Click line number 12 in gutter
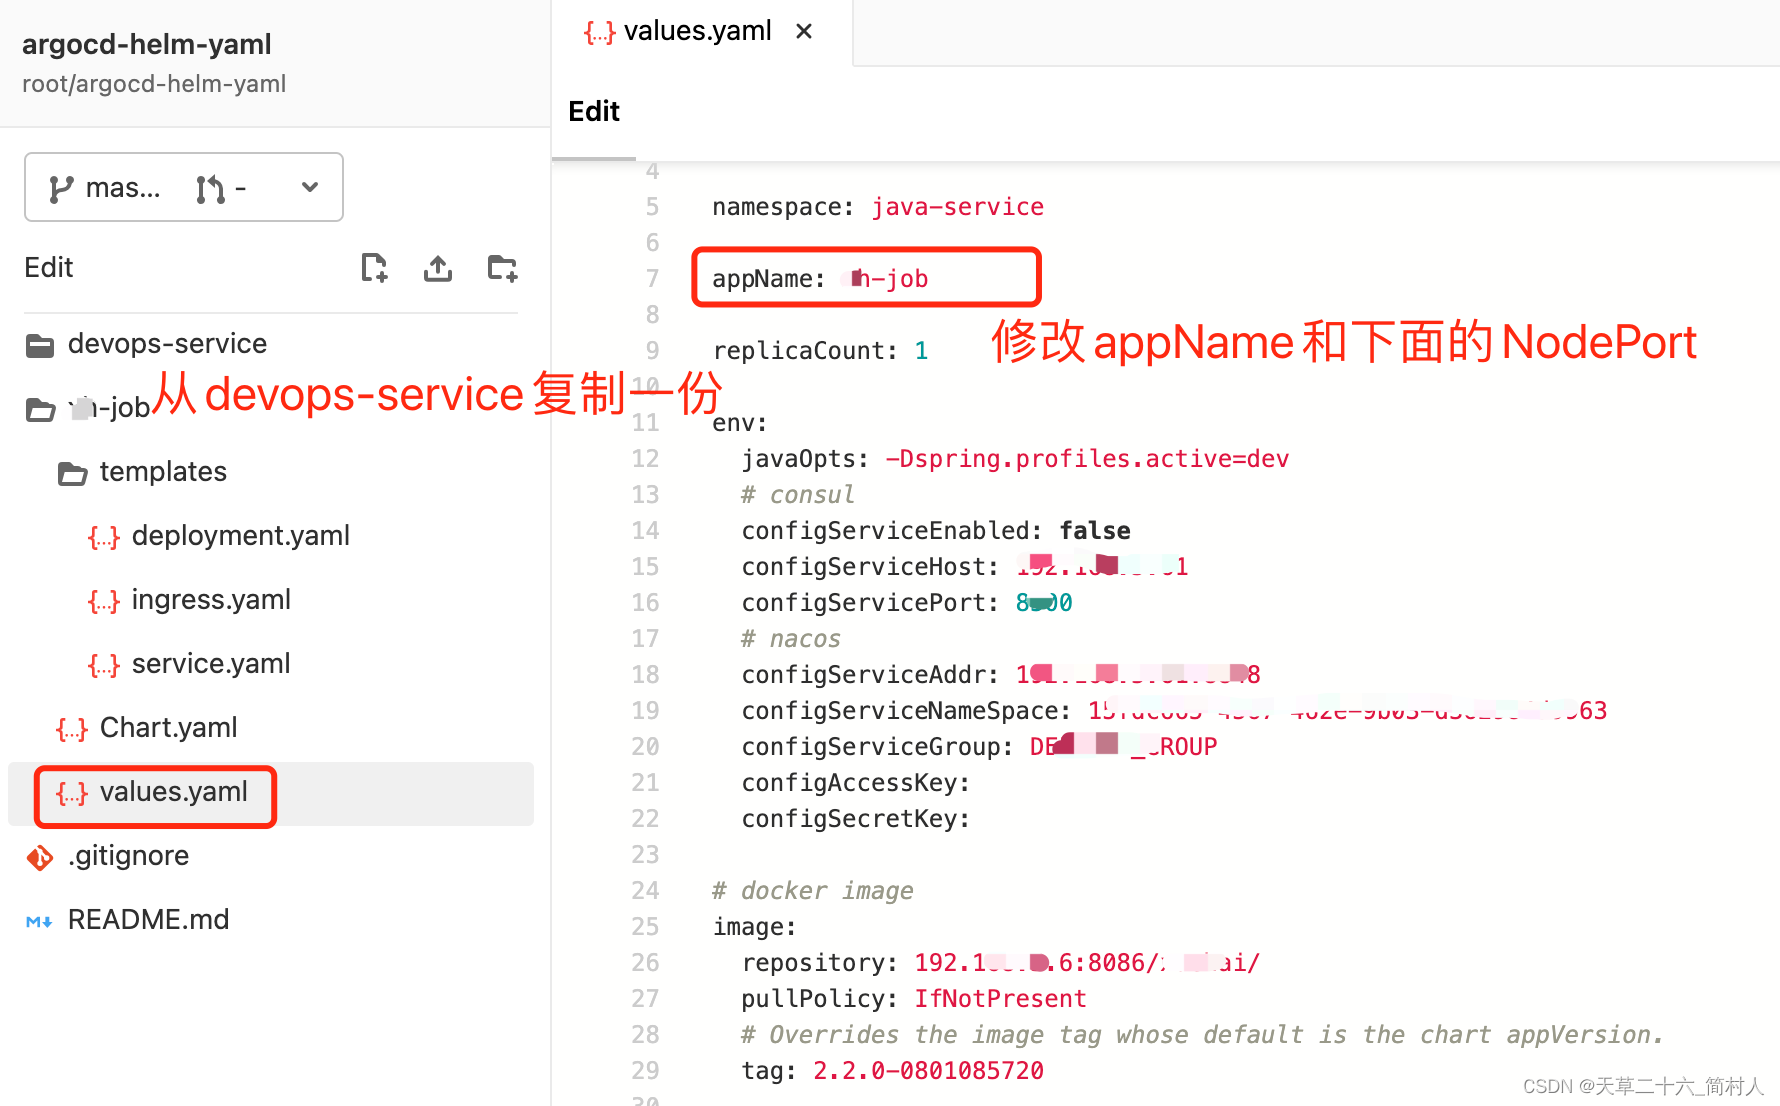This screenshot has height=1106, width=1780. 645,459
